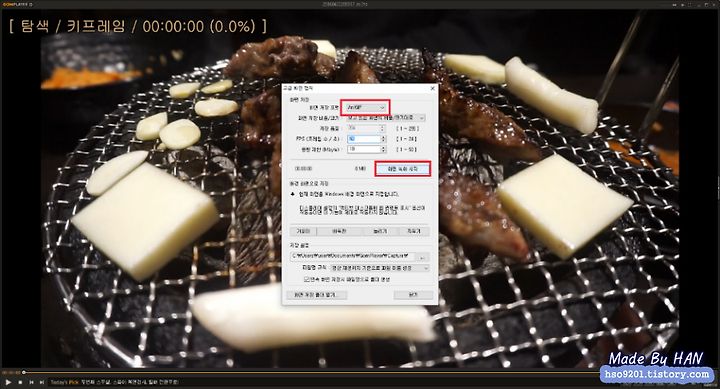Click the close button at dialog bottom right

(413, 295)
